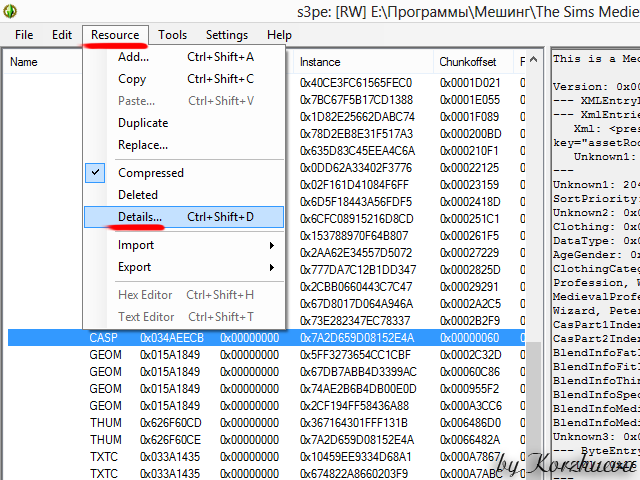Click the Name column header
The height and width of the screenshot is (480, 640).
24,62
